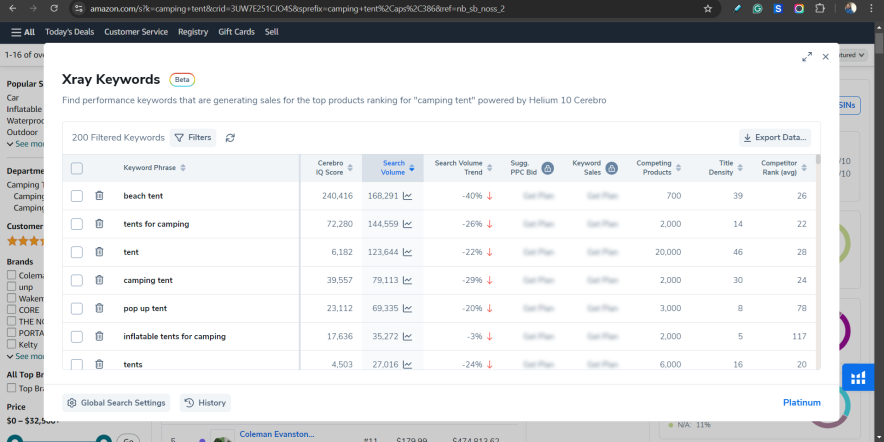Click trash icon for pop up tent
The height and width of the screenshot is (442, 884).
[x=99, y=308]
